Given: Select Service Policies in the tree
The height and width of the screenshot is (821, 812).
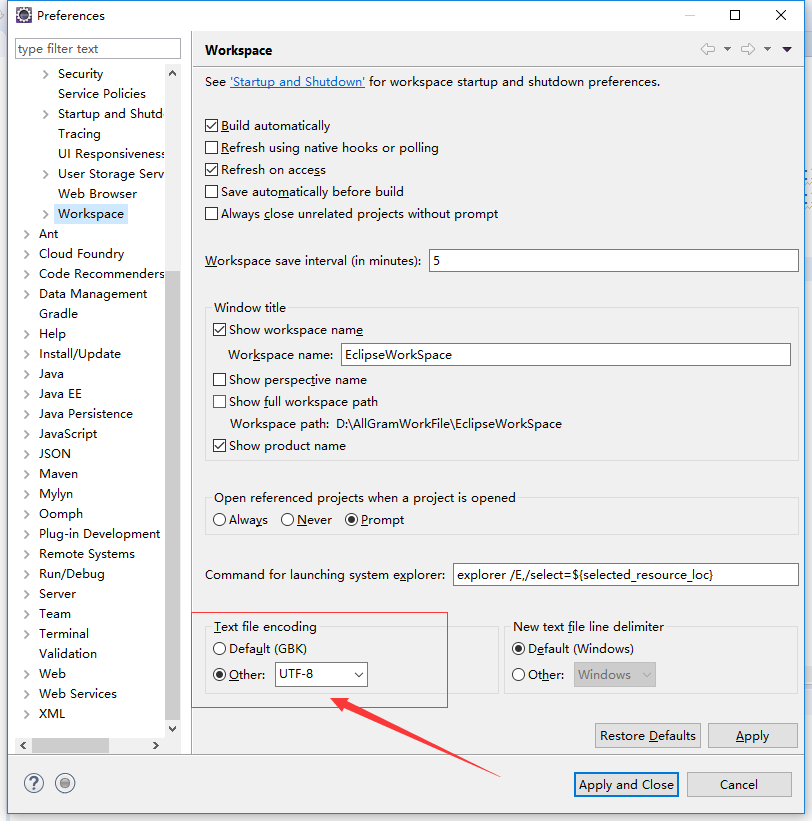Looking at the screenshot, I should (x=102, y=94).
